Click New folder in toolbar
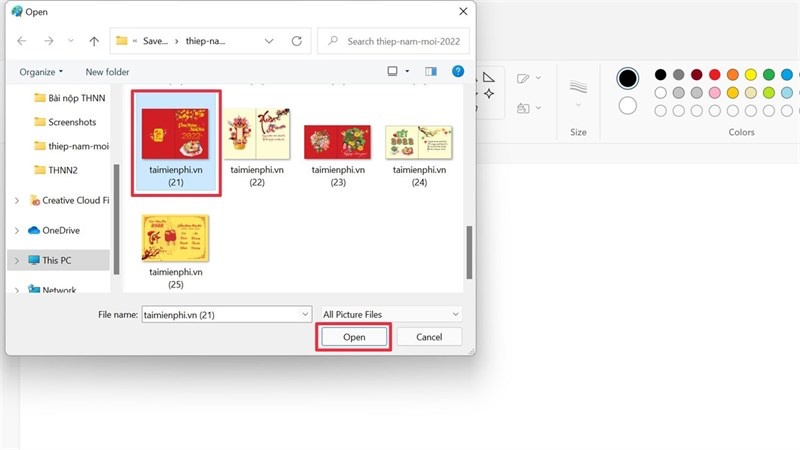The width and height of the screenshot is (800, 450). [107, 72]
